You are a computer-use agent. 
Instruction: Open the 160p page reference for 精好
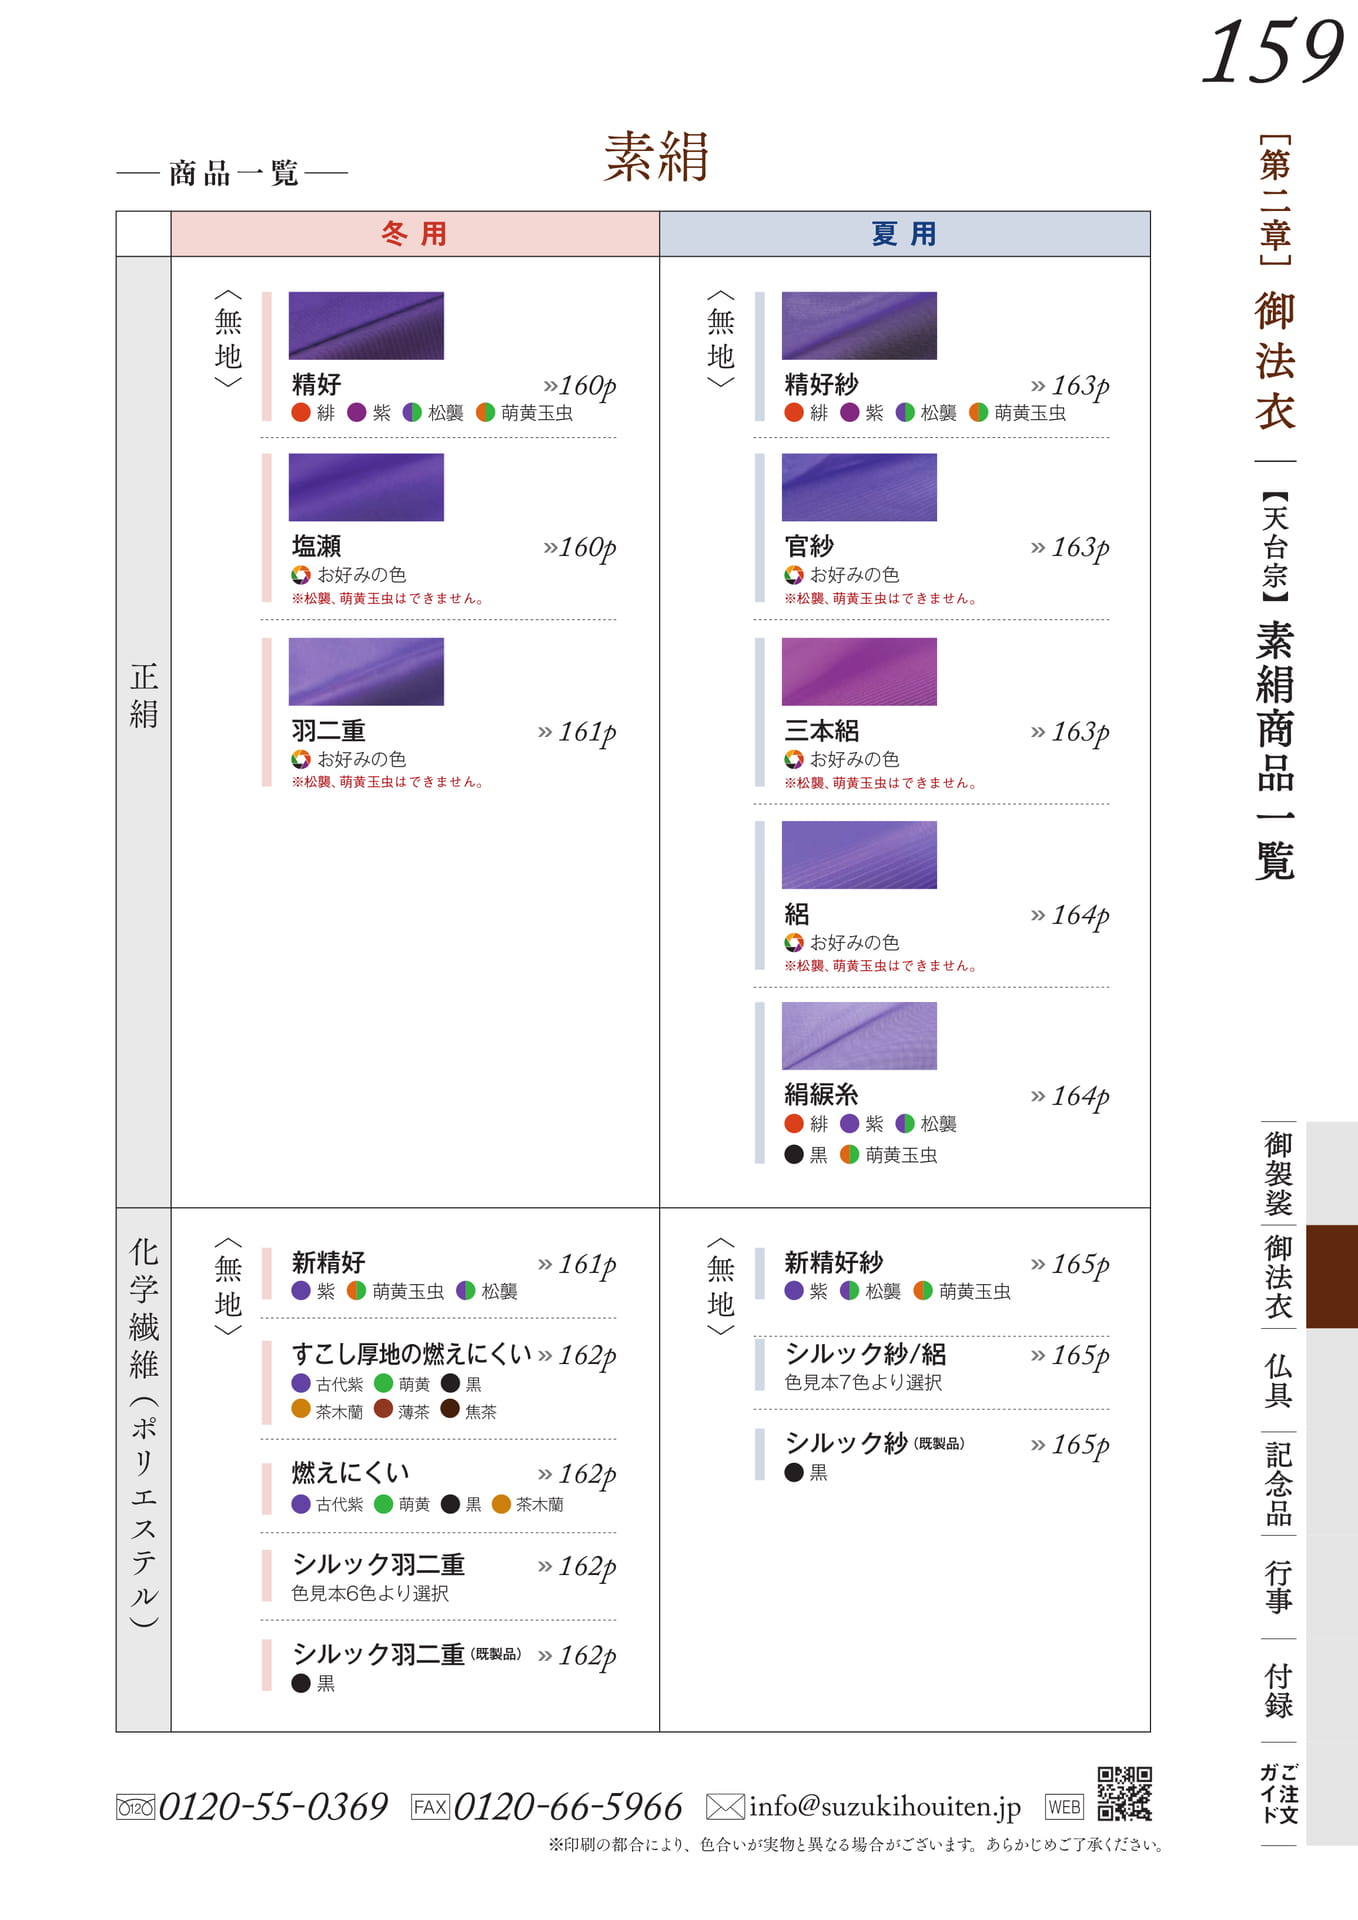click(579, 386)
